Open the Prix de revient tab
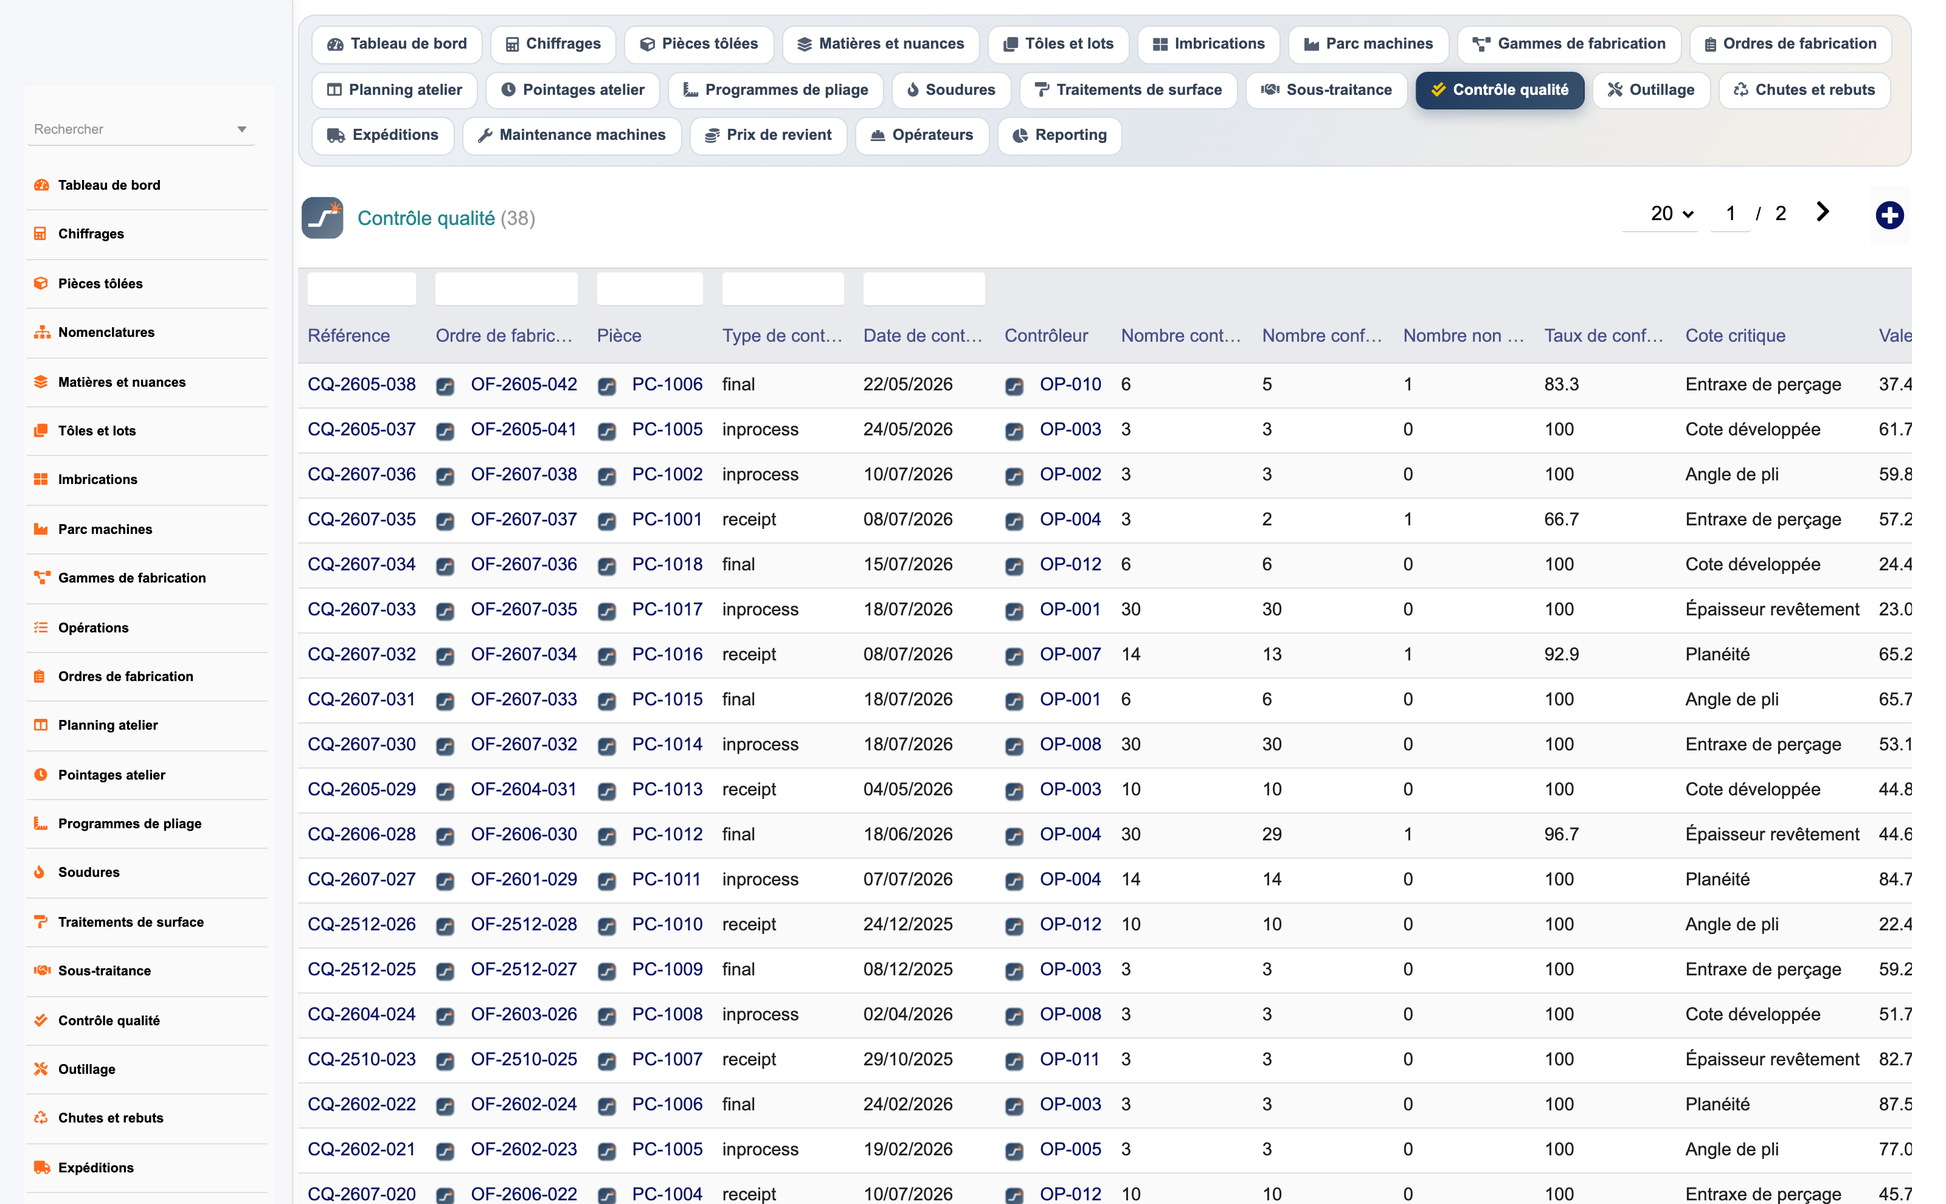Image resolution: width=1946 pixels, height=1204 pixels. click(768, 135)
